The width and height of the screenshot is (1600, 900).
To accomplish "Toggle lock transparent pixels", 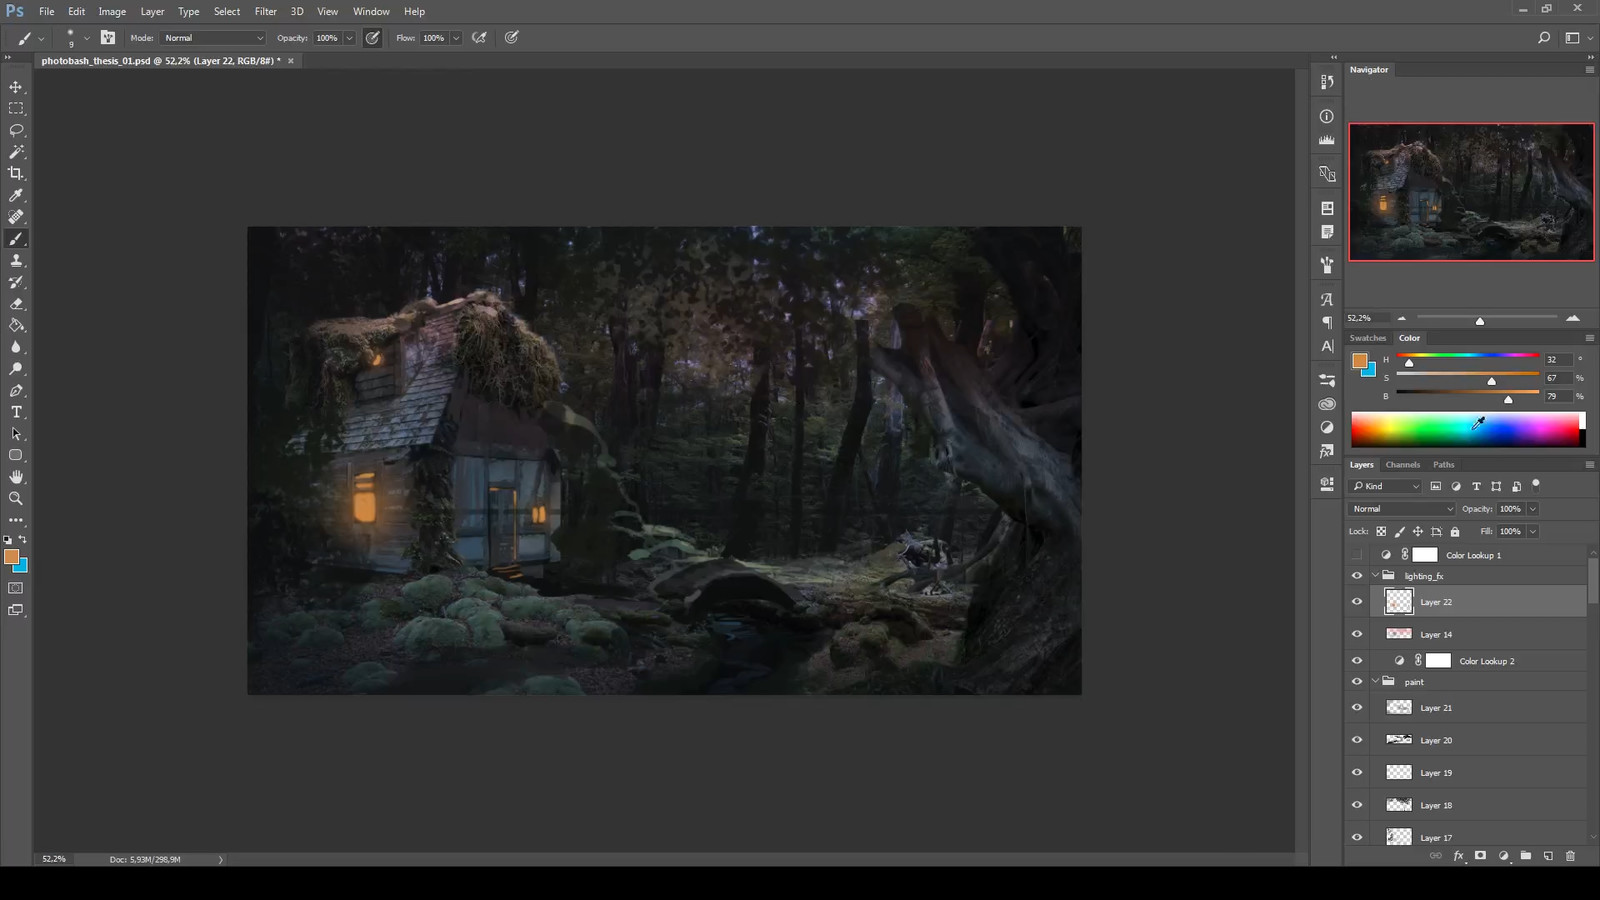I will (x=1381, y=532).
